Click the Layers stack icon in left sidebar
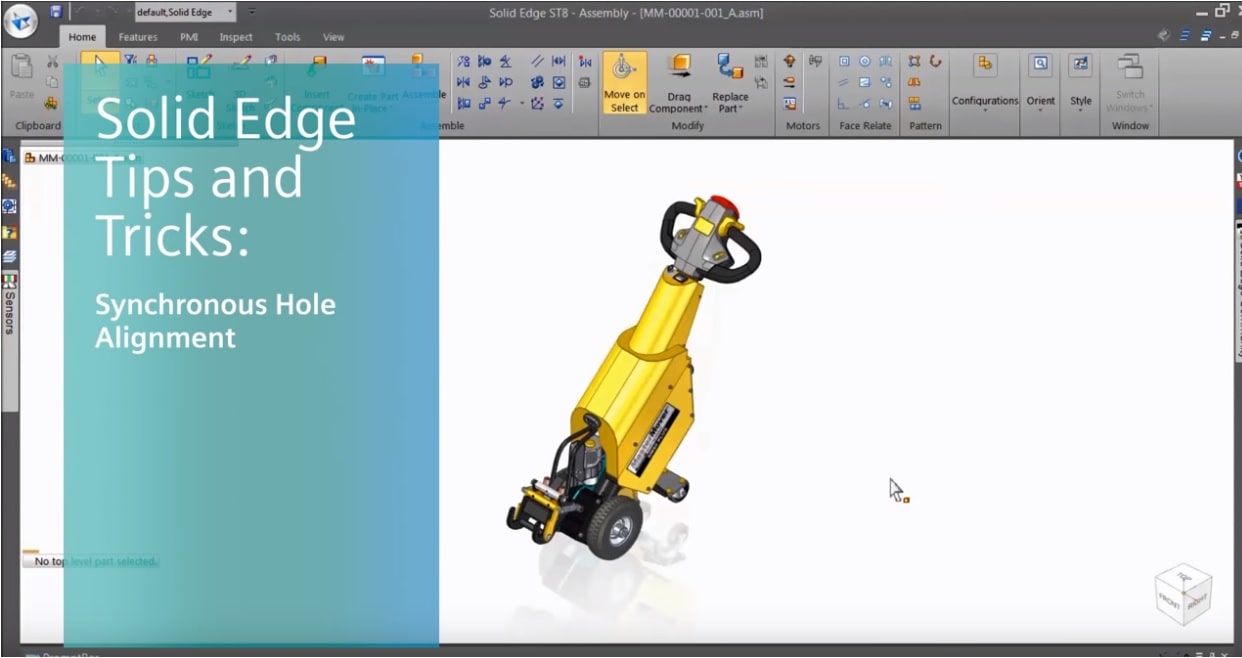This screenshot has height=658, width=1242. point(9,257)
